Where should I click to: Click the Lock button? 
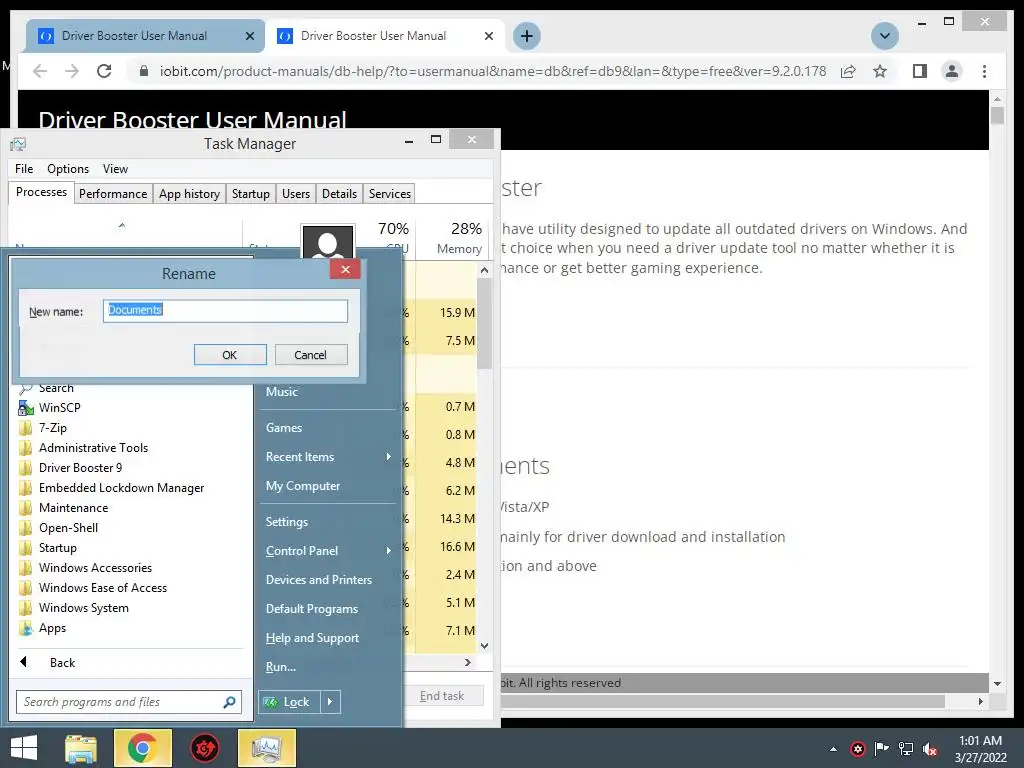tap(289, 702)
